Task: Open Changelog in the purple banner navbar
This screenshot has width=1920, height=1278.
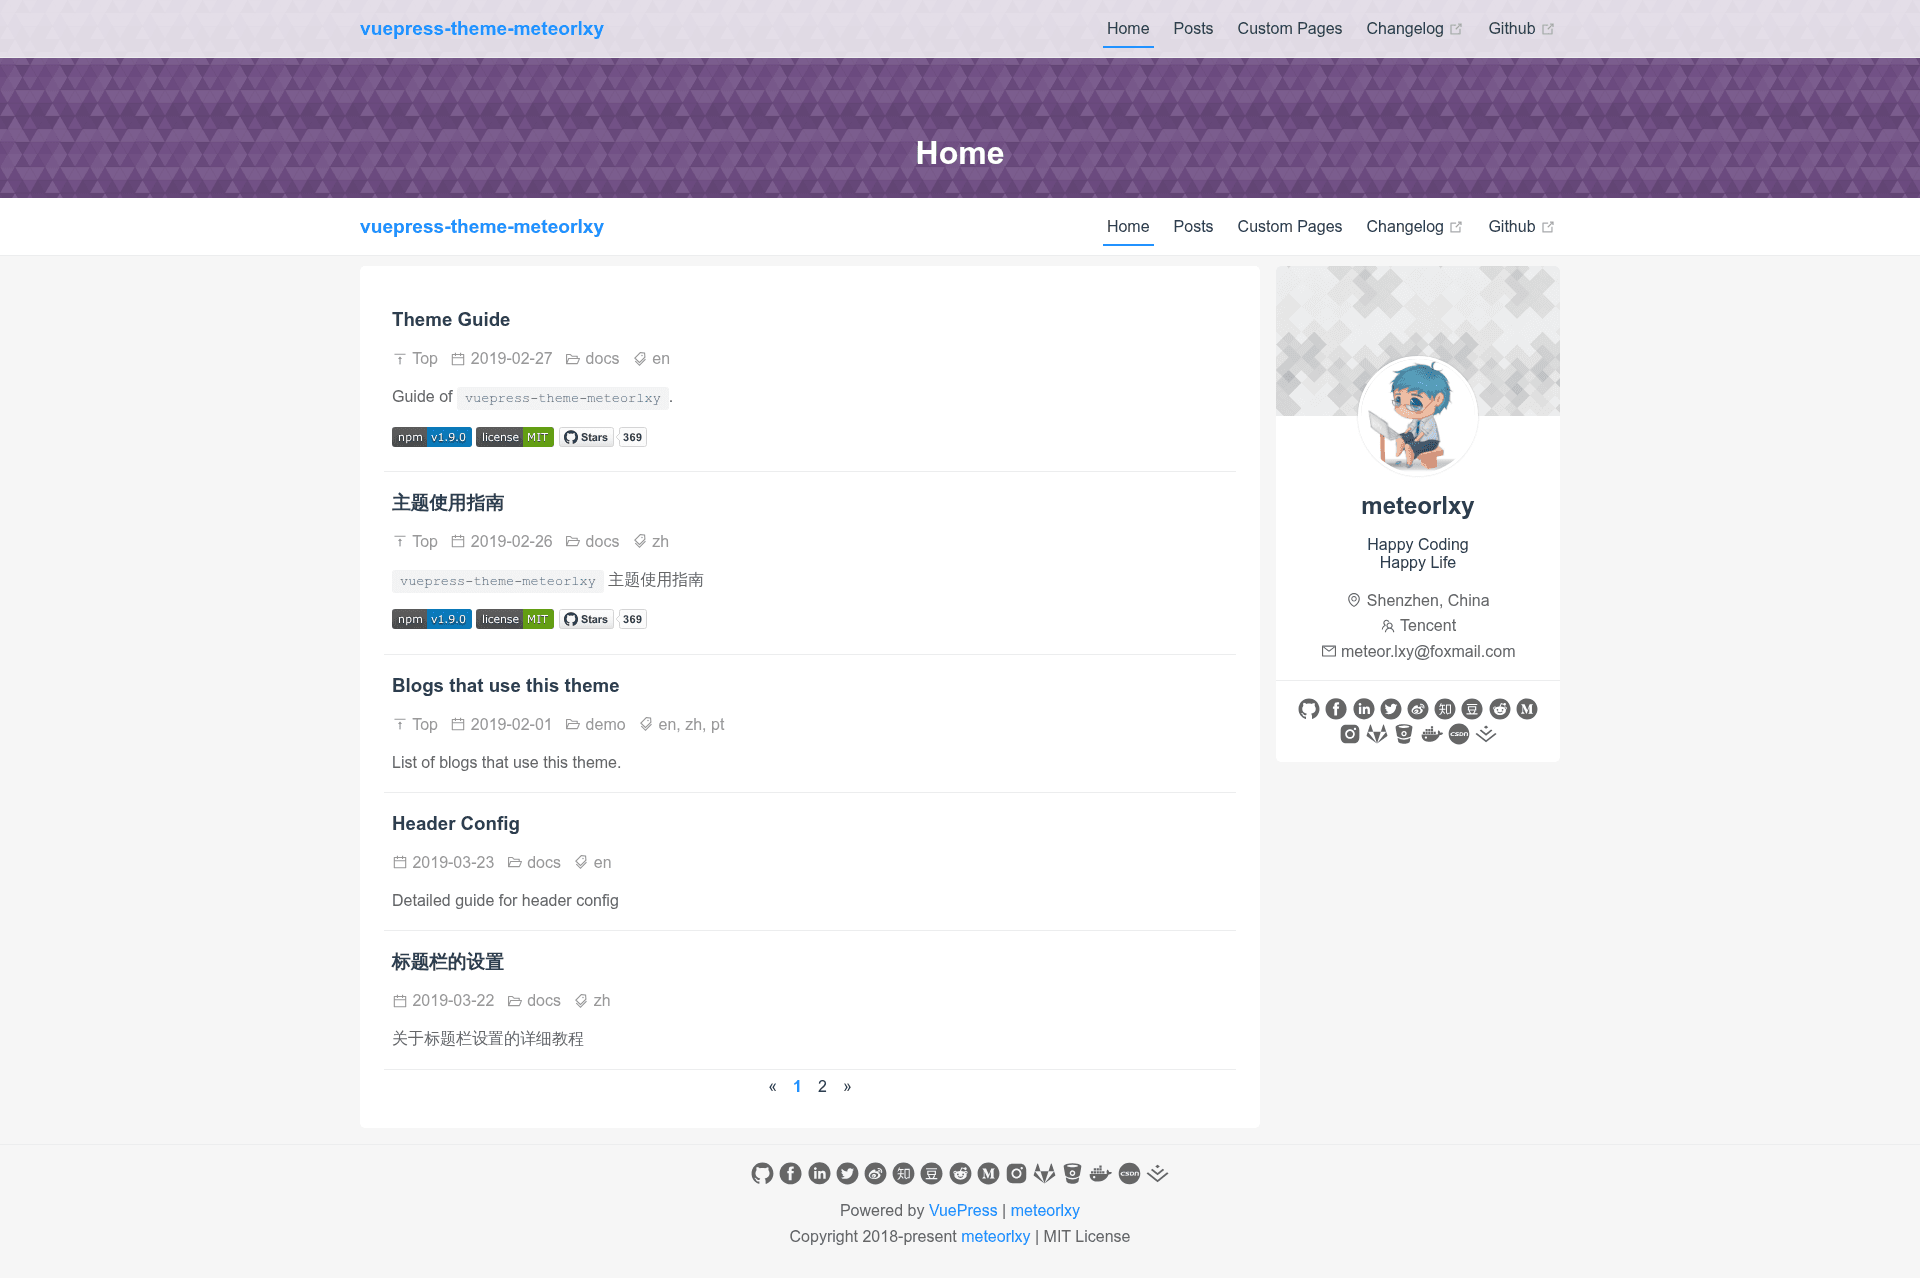Action: point(1414,29)
